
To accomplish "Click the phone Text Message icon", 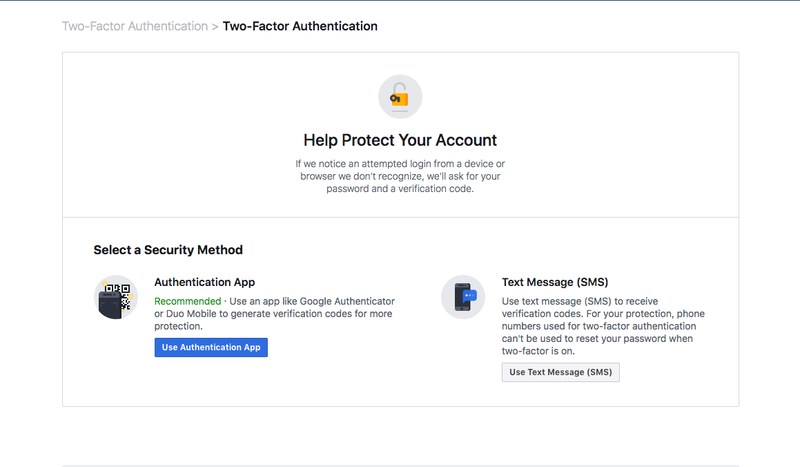I will (x=463, y=297).
